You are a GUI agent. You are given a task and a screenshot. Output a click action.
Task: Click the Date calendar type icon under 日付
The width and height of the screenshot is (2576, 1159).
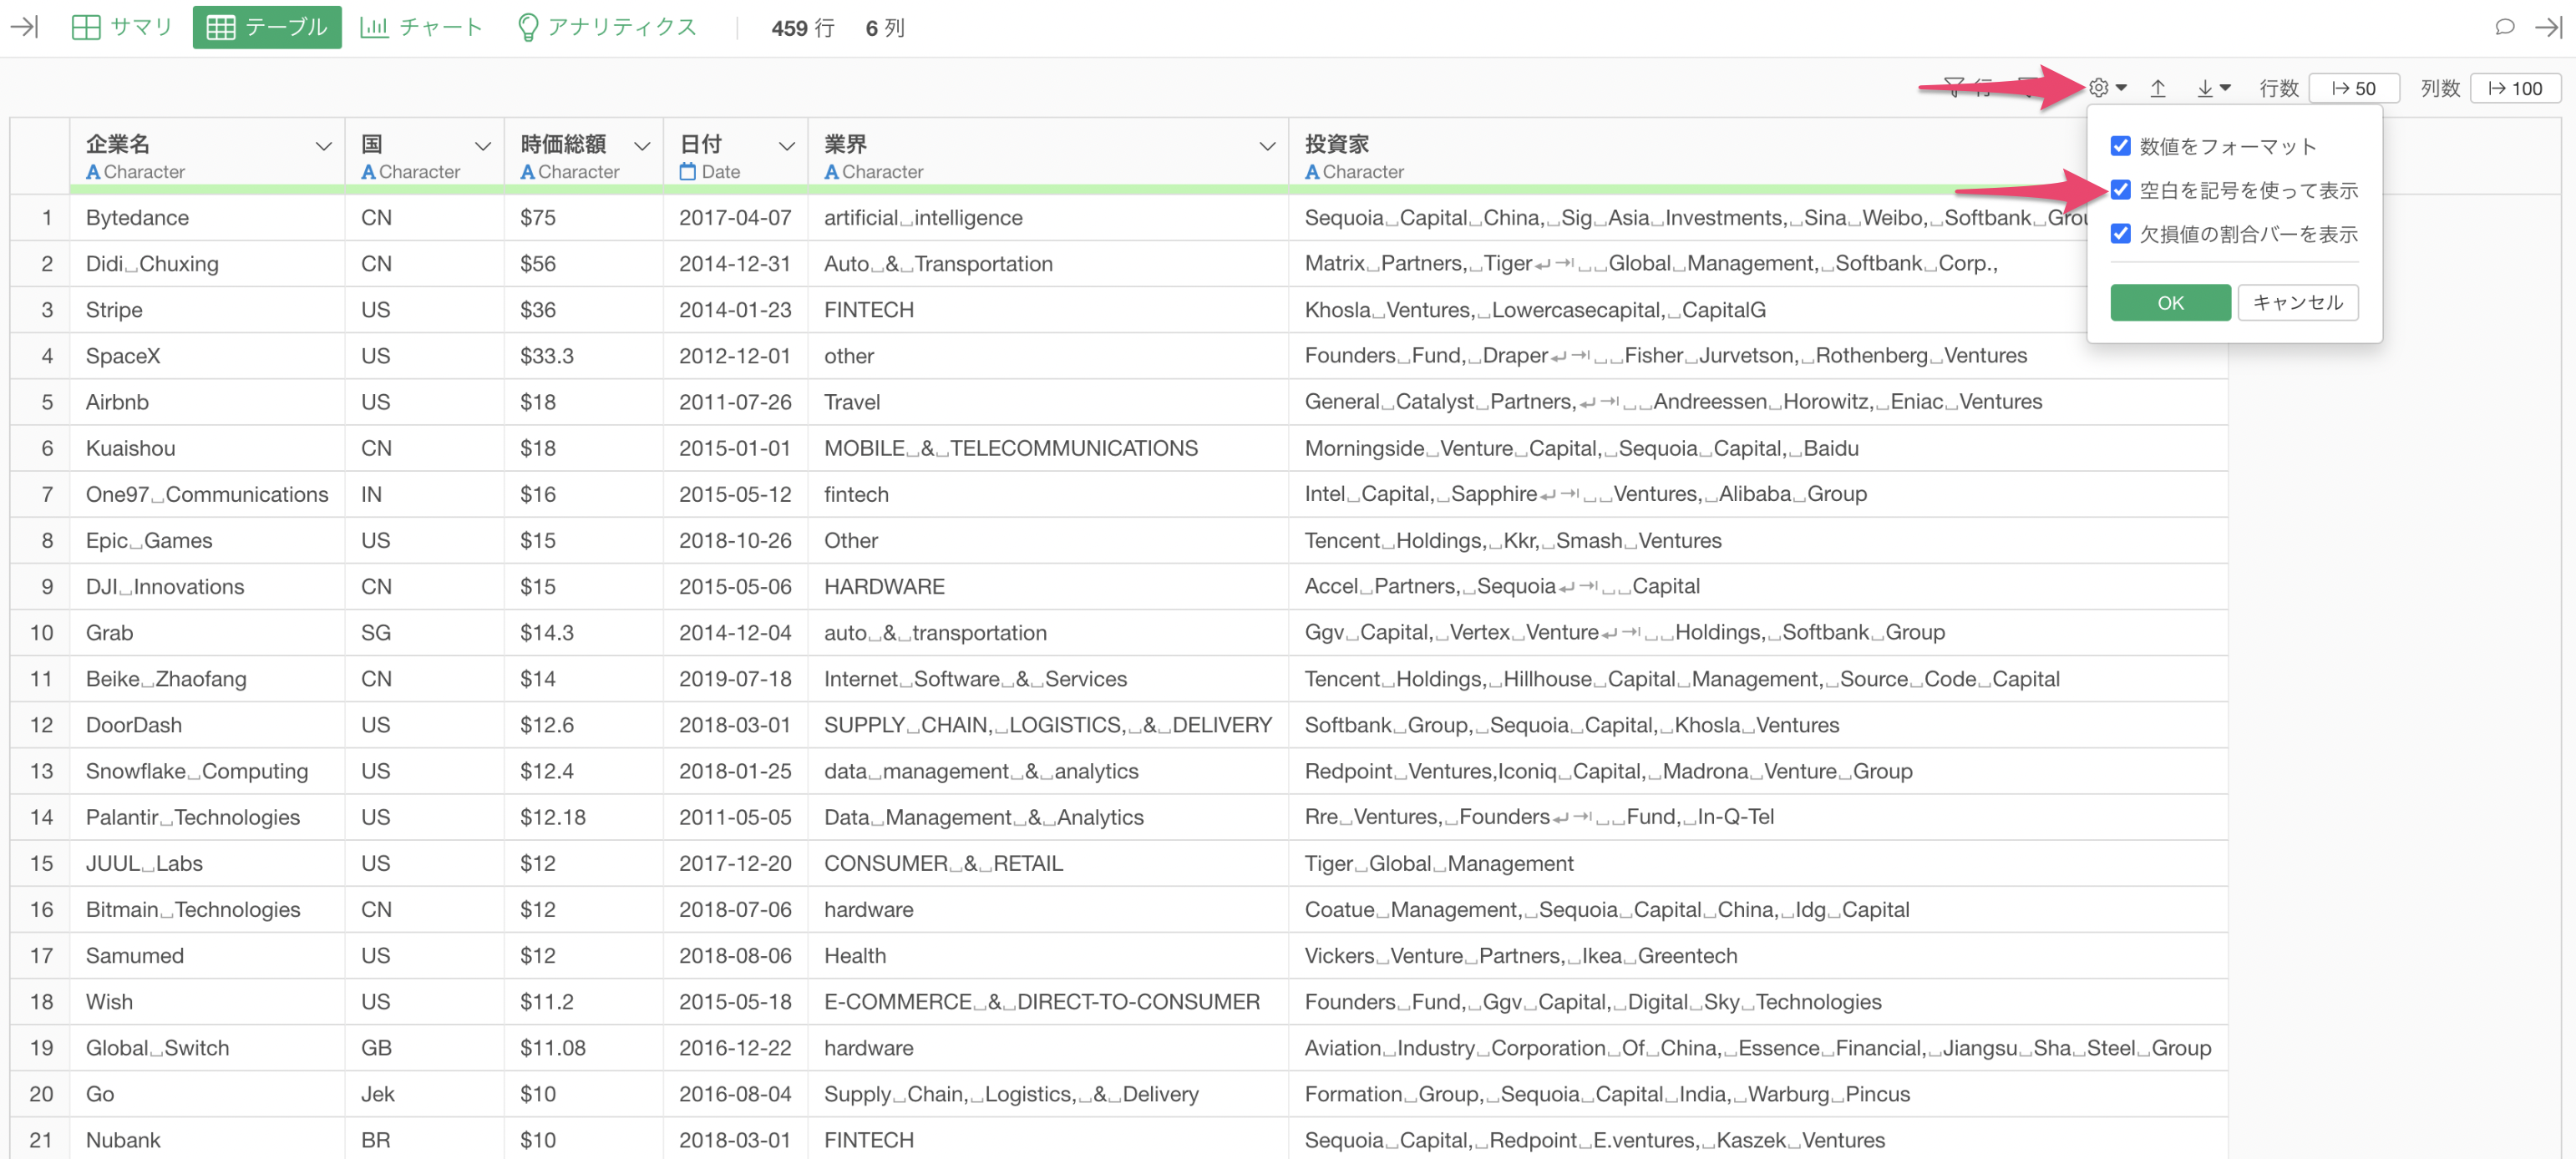click(x=687, y=172)
